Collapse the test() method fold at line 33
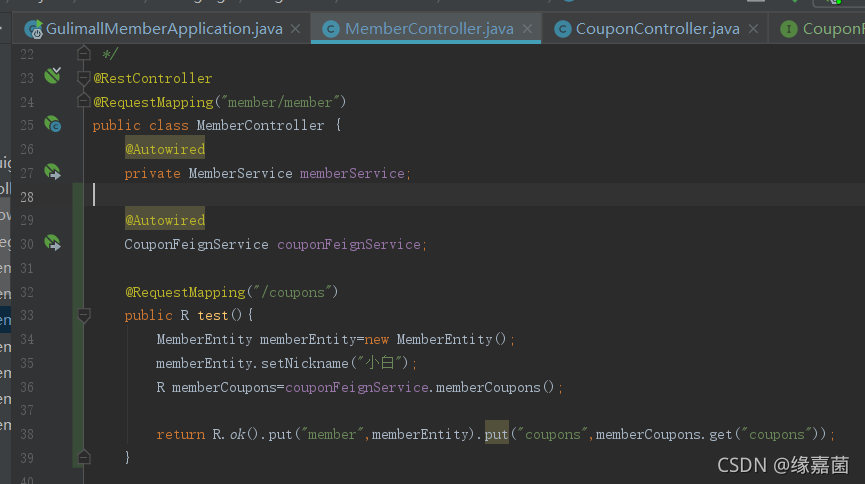The width and height of the screenshot is (865, 484). pos(84,315)
